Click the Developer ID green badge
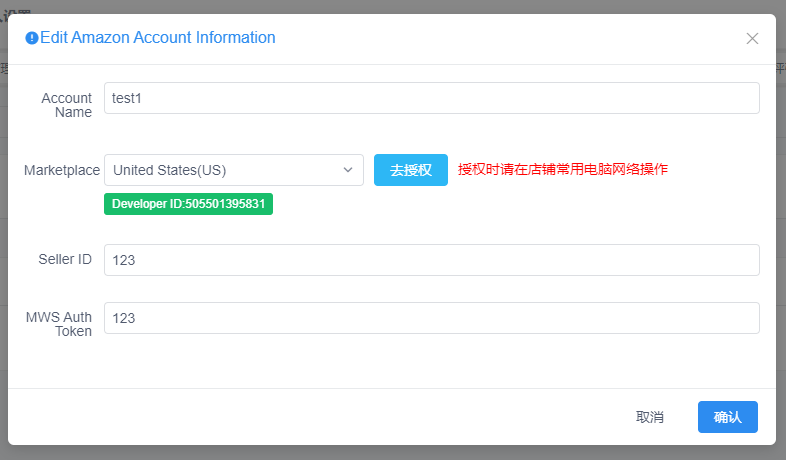786x460 pixels. 188,204
